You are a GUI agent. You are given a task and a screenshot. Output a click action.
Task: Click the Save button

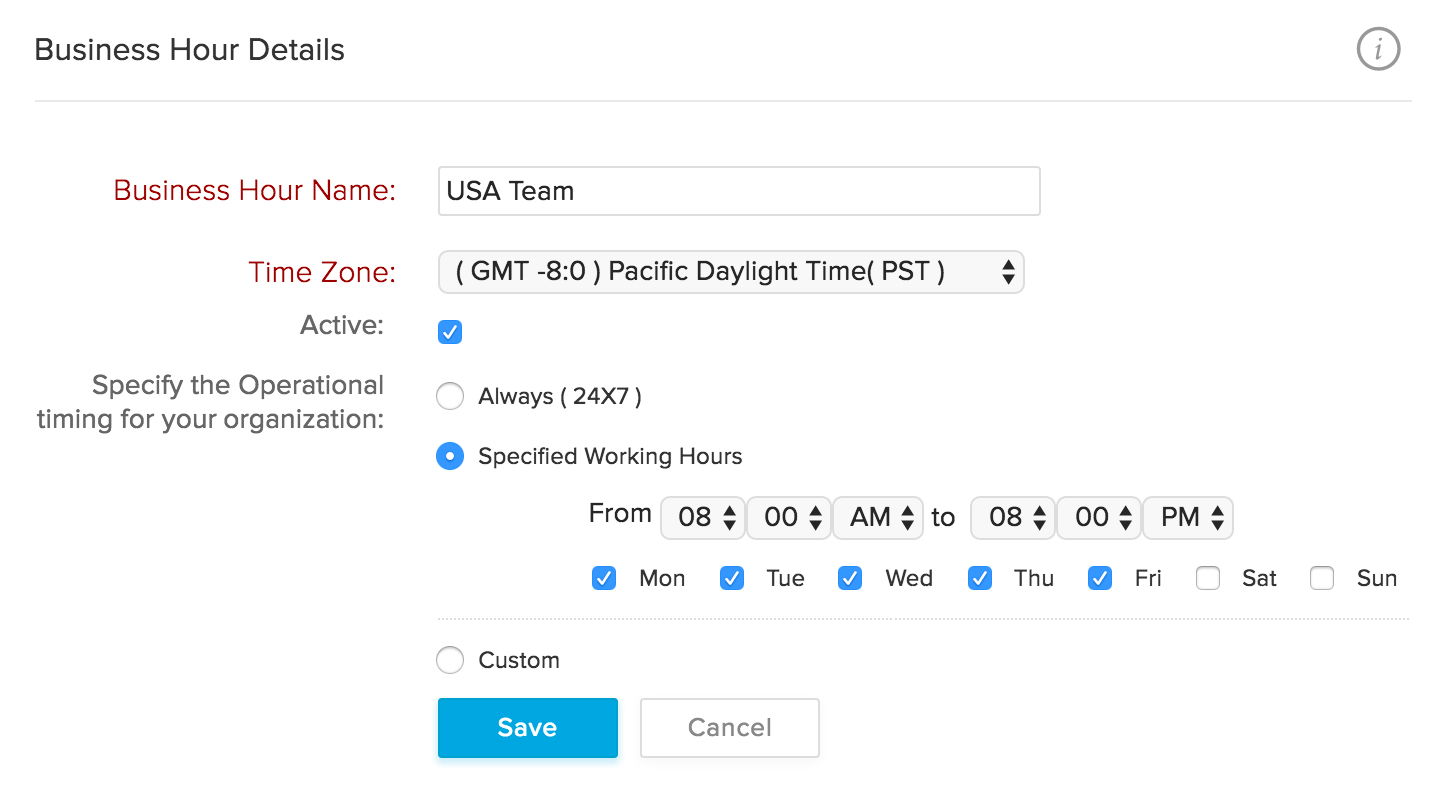(x=527, y=727)
